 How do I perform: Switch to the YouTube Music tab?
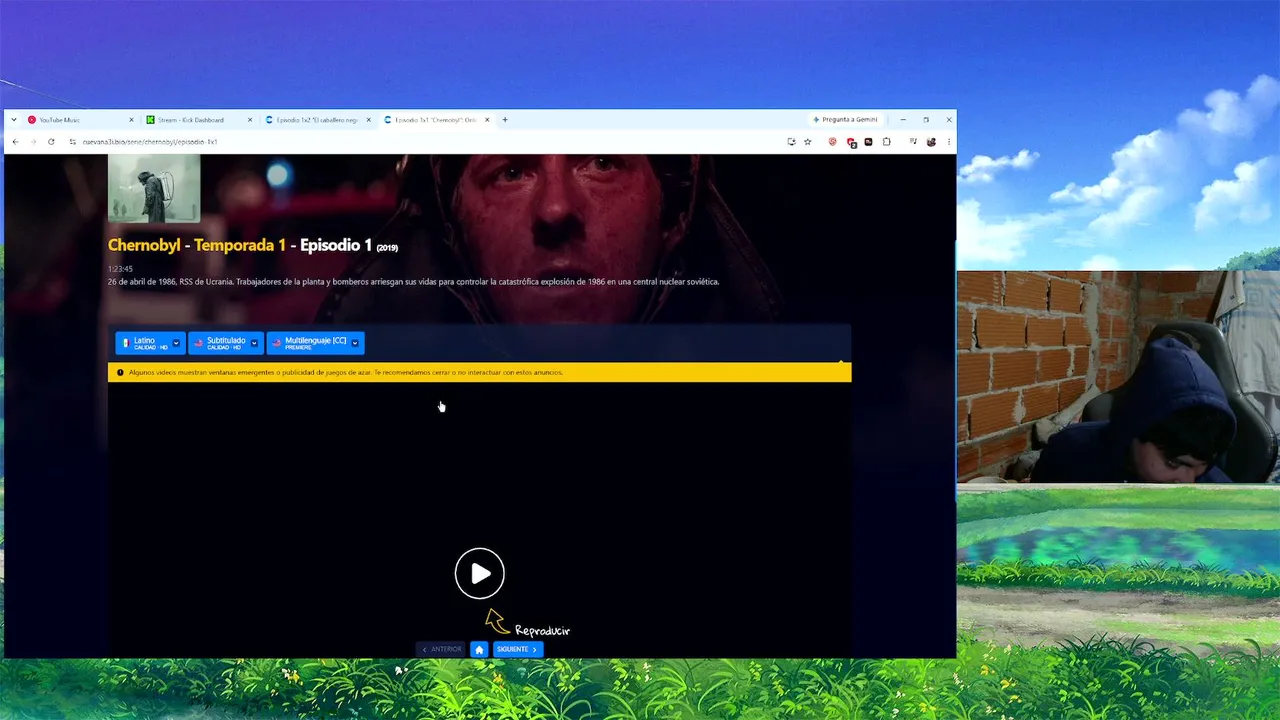[80, 120]
